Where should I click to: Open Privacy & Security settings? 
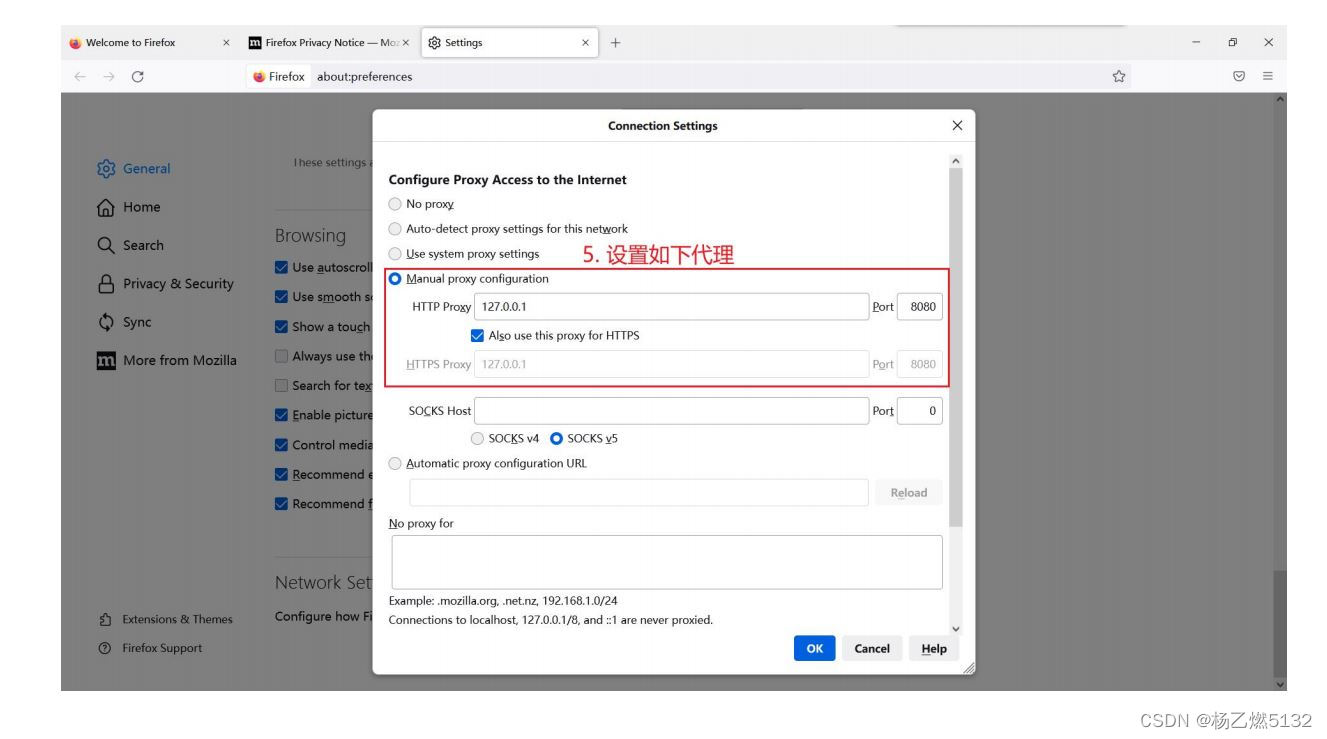coord(166,284)
